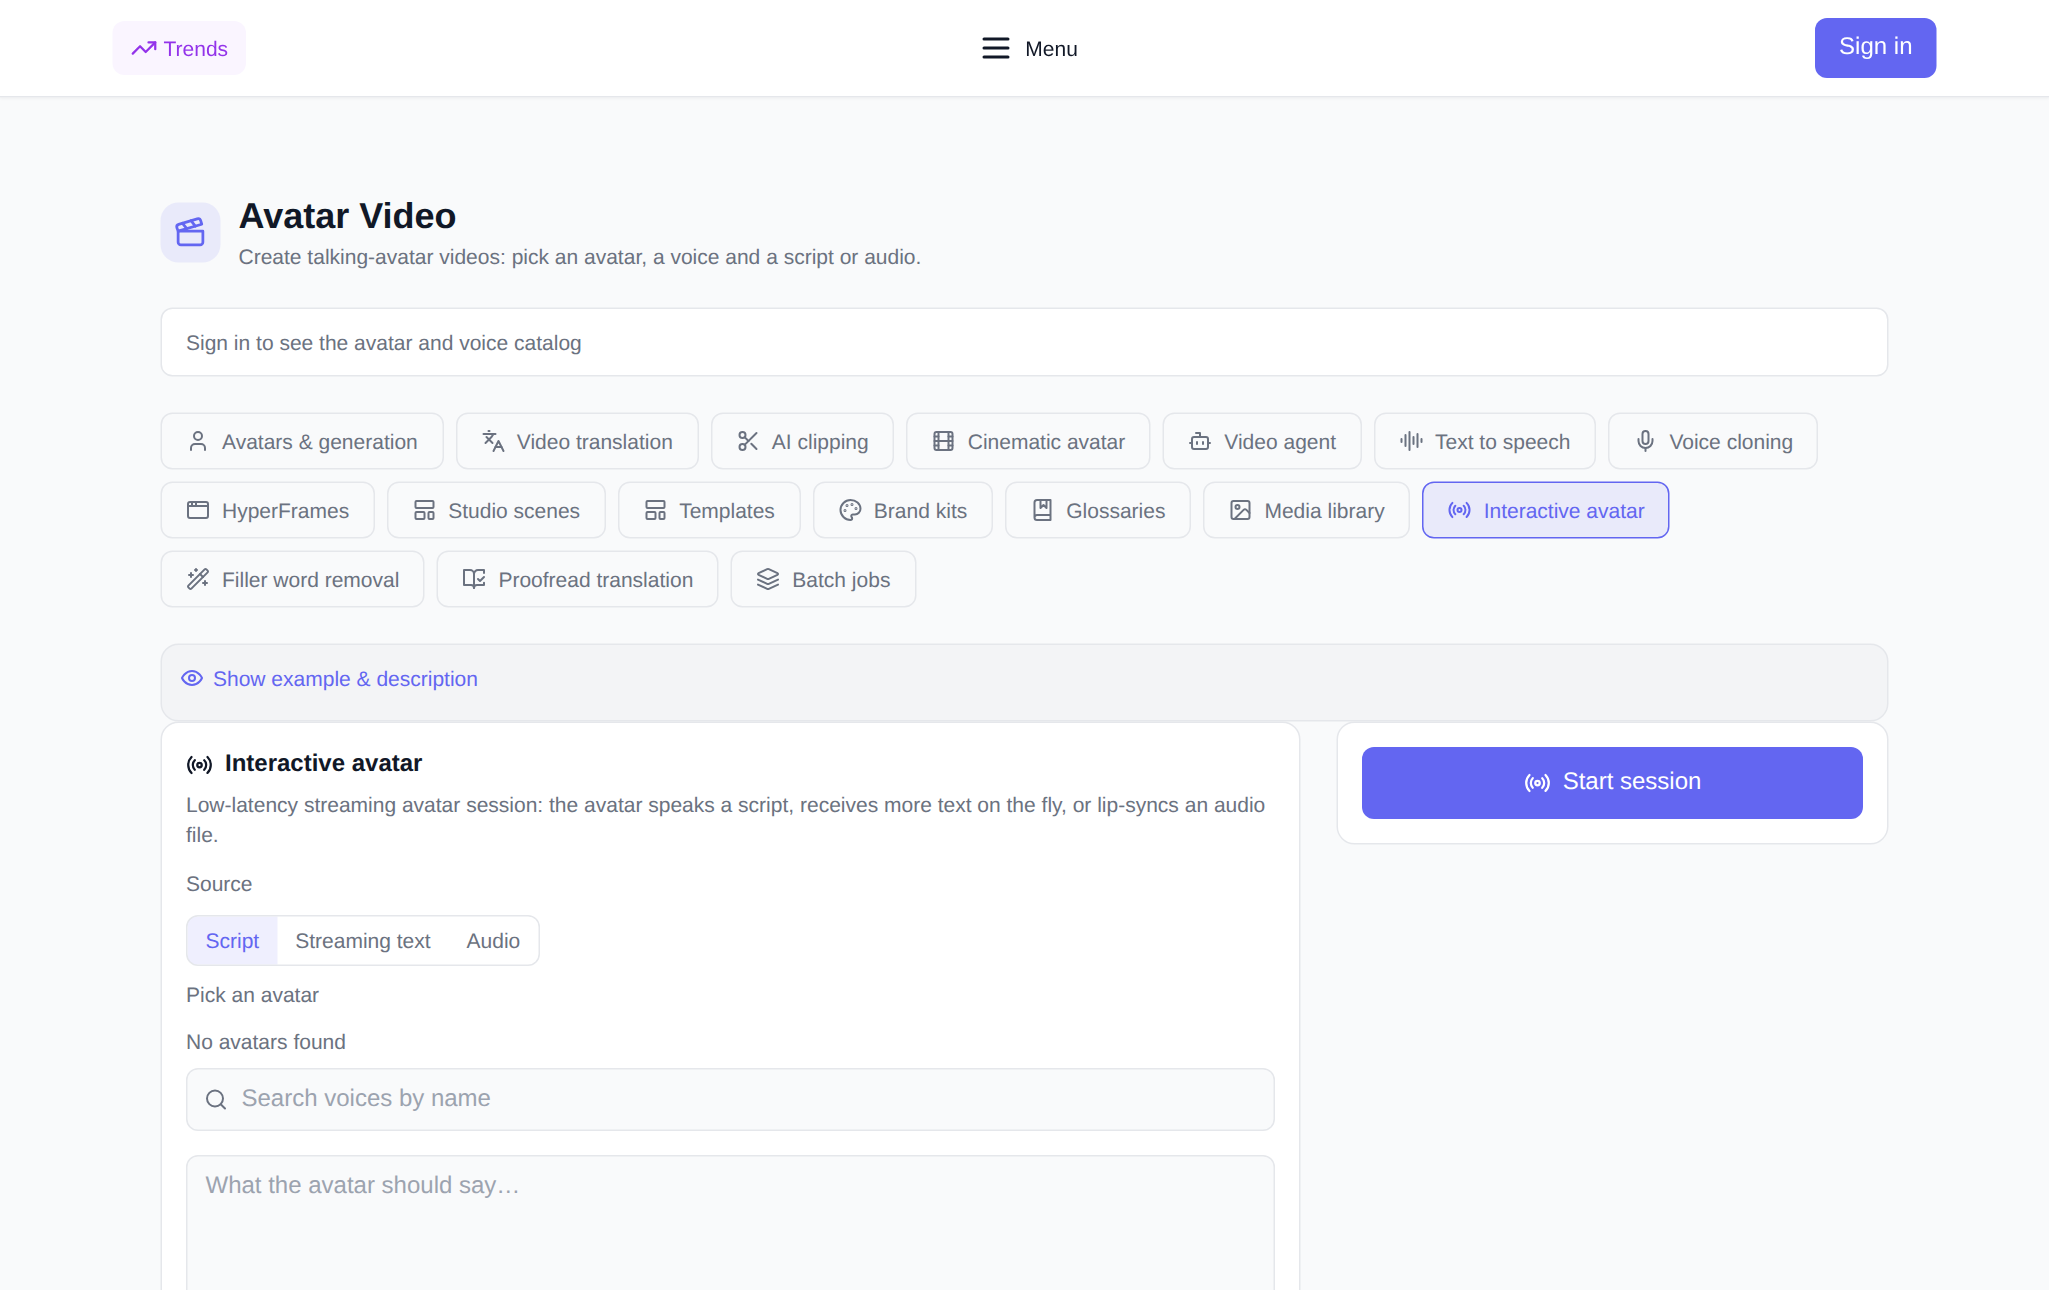Viewport: 2049px width, 1290px height.
Task: Click the Filler word removal wand icon
Action: point(198,579)
